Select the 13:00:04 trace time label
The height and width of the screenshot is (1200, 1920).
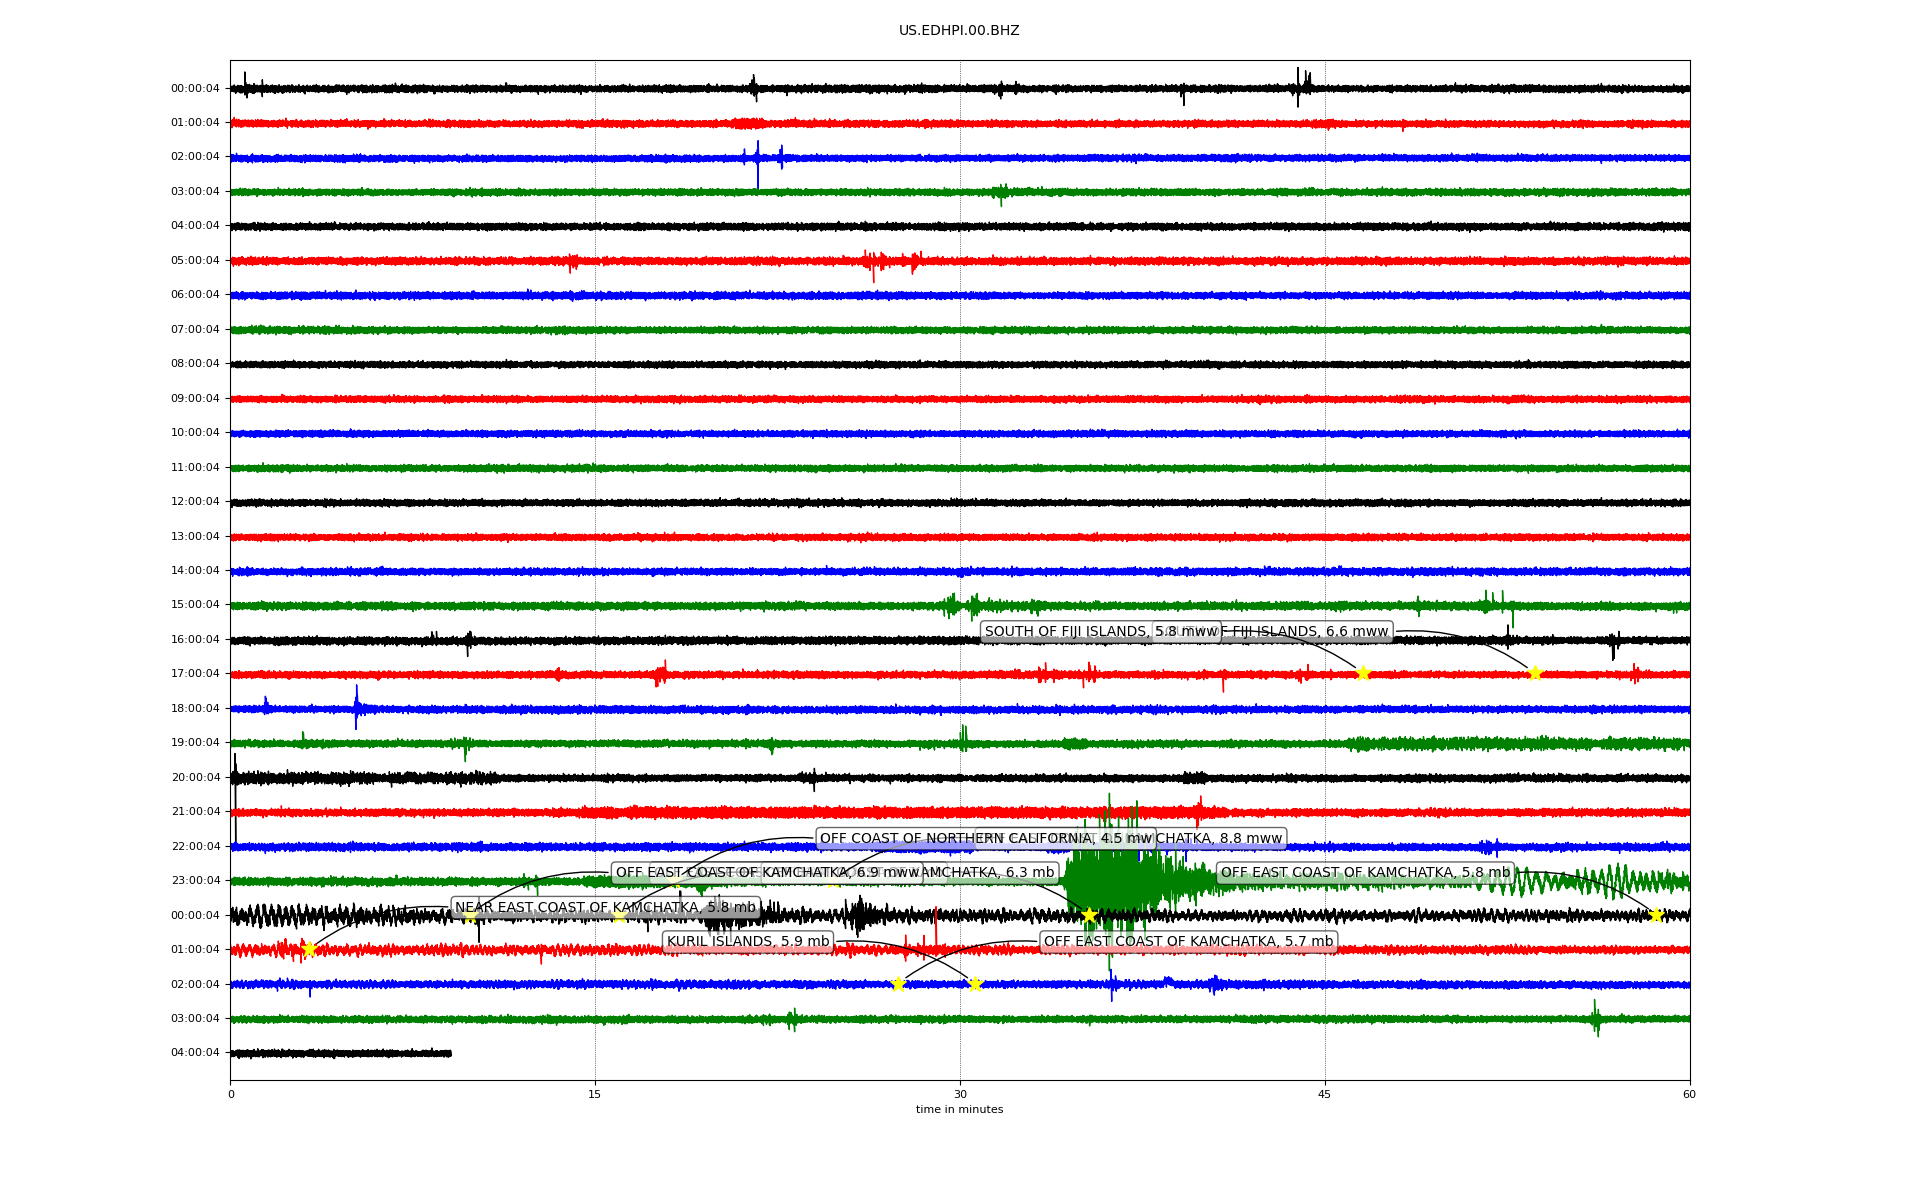pyautogui.click(x=195, y=537)
